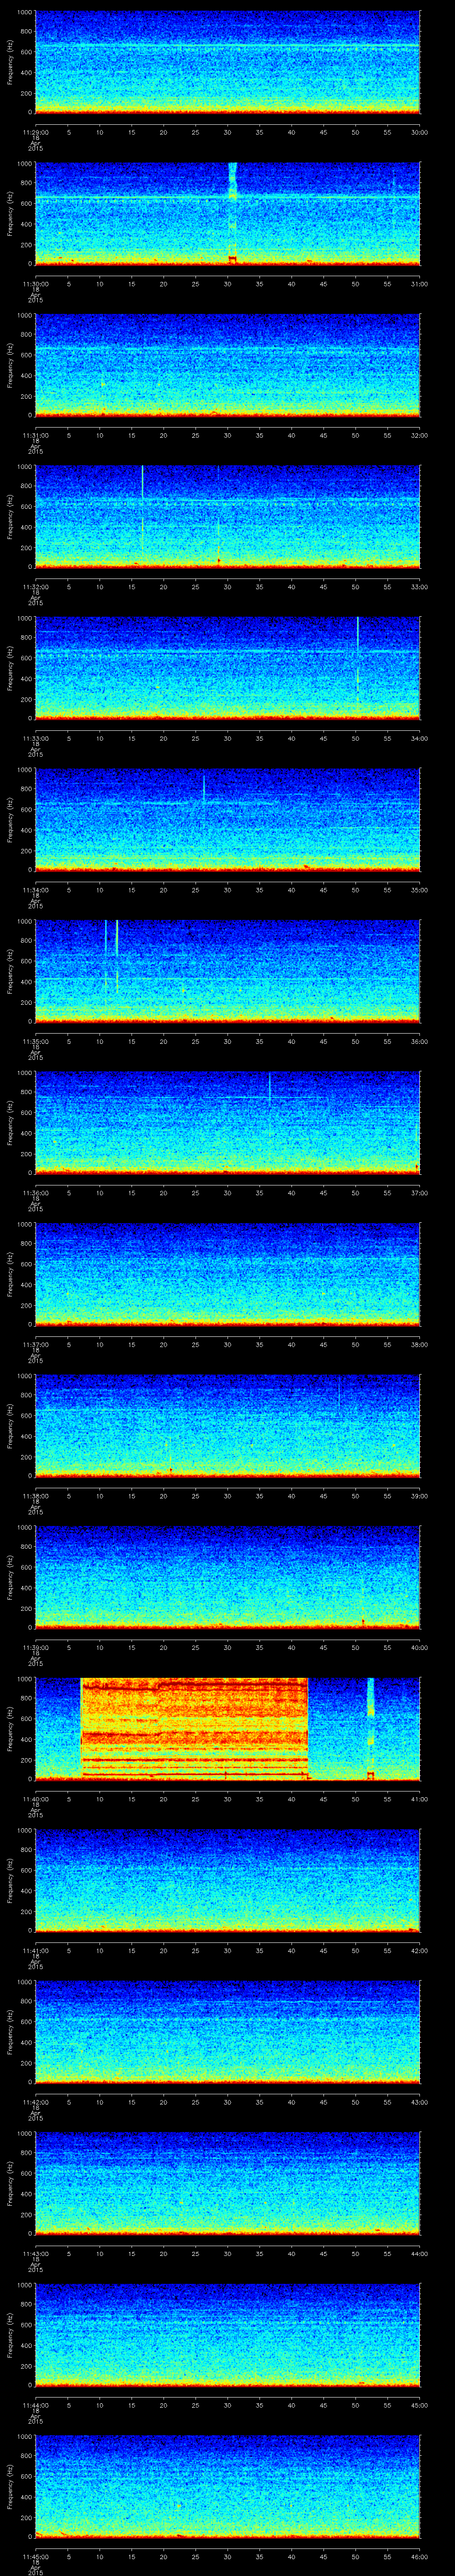The width and height of the screenshot is (455, 2576).
Task: Click the 46:00 end time label
Action: pyautogui.click(x=419, y=2556)
